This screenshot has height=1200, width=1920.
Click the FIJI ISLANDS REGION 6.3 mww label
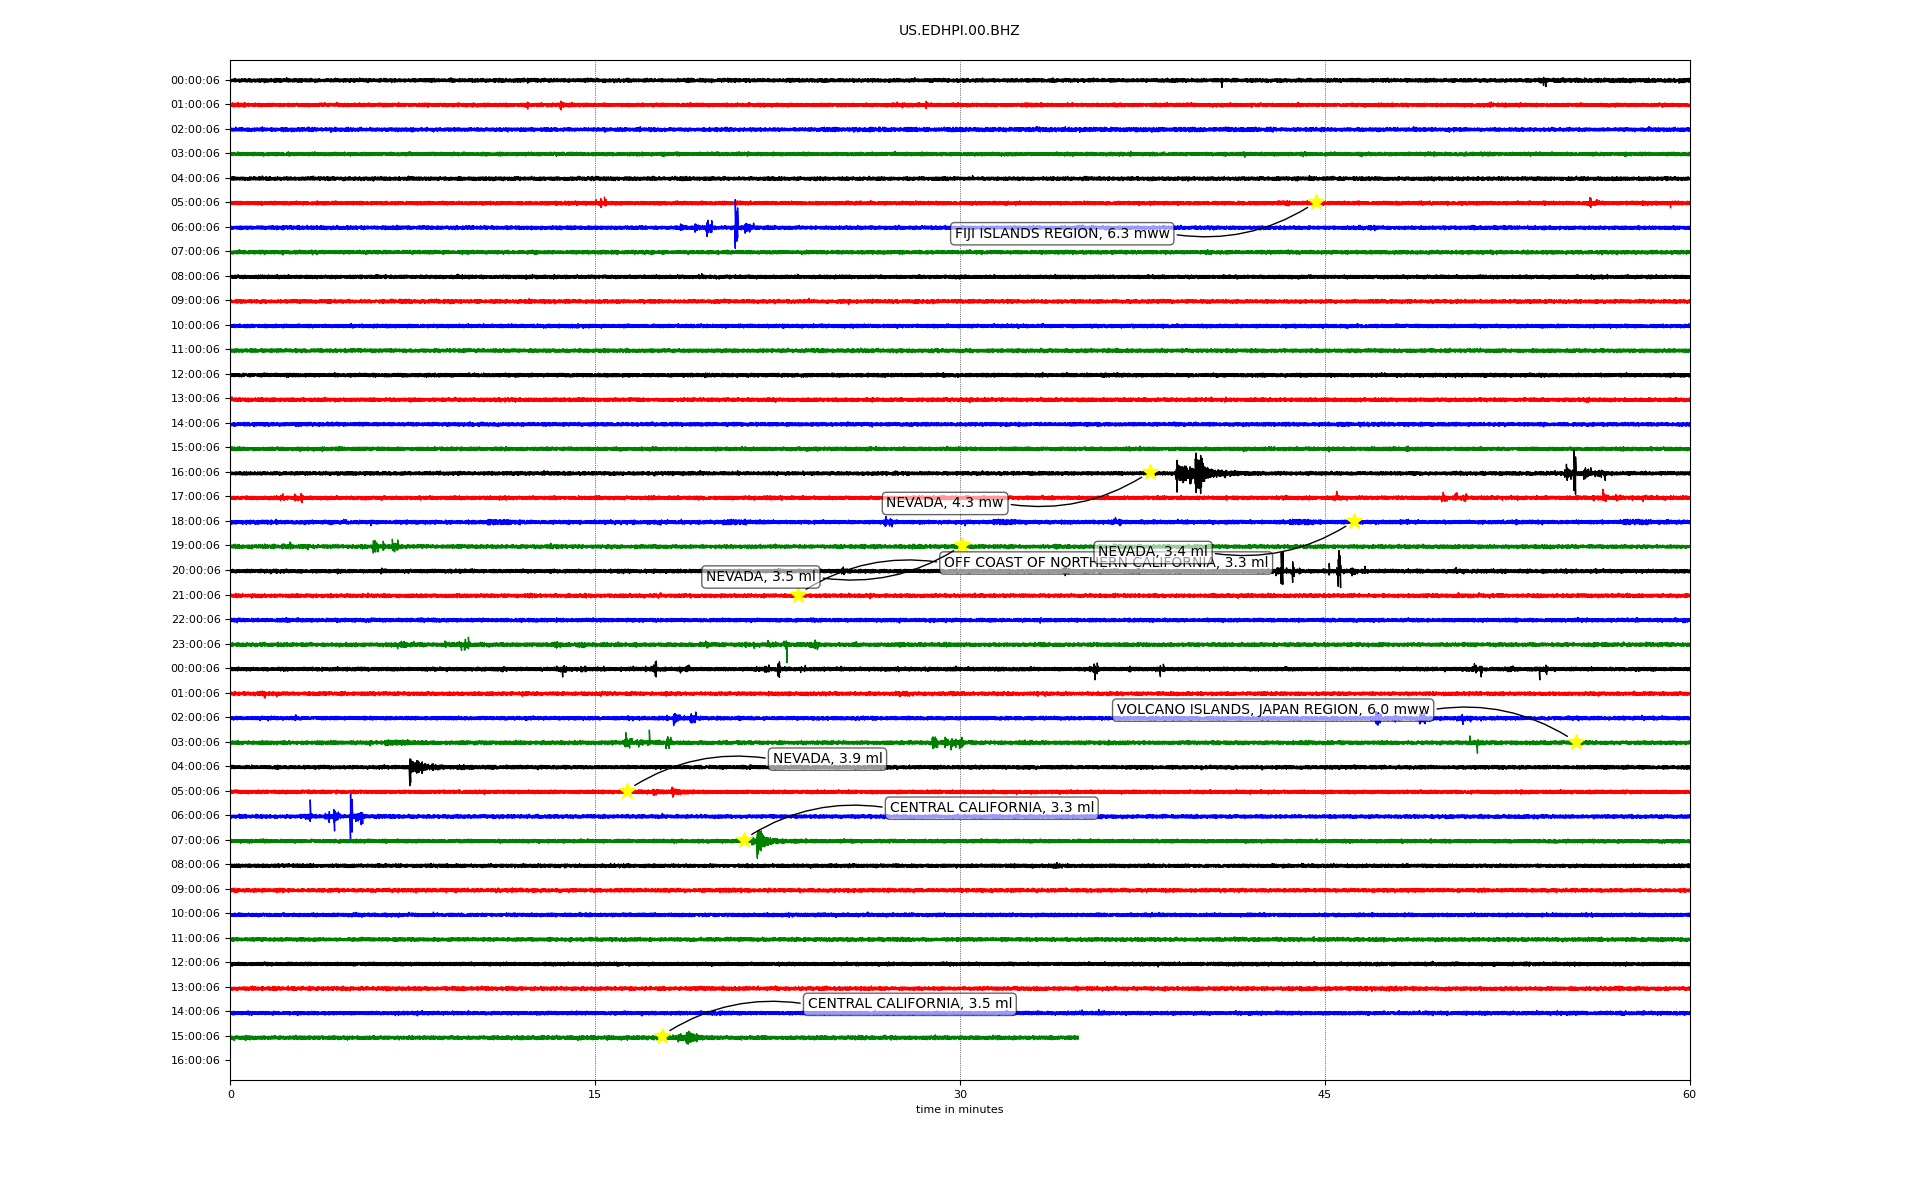point(1061,234)
